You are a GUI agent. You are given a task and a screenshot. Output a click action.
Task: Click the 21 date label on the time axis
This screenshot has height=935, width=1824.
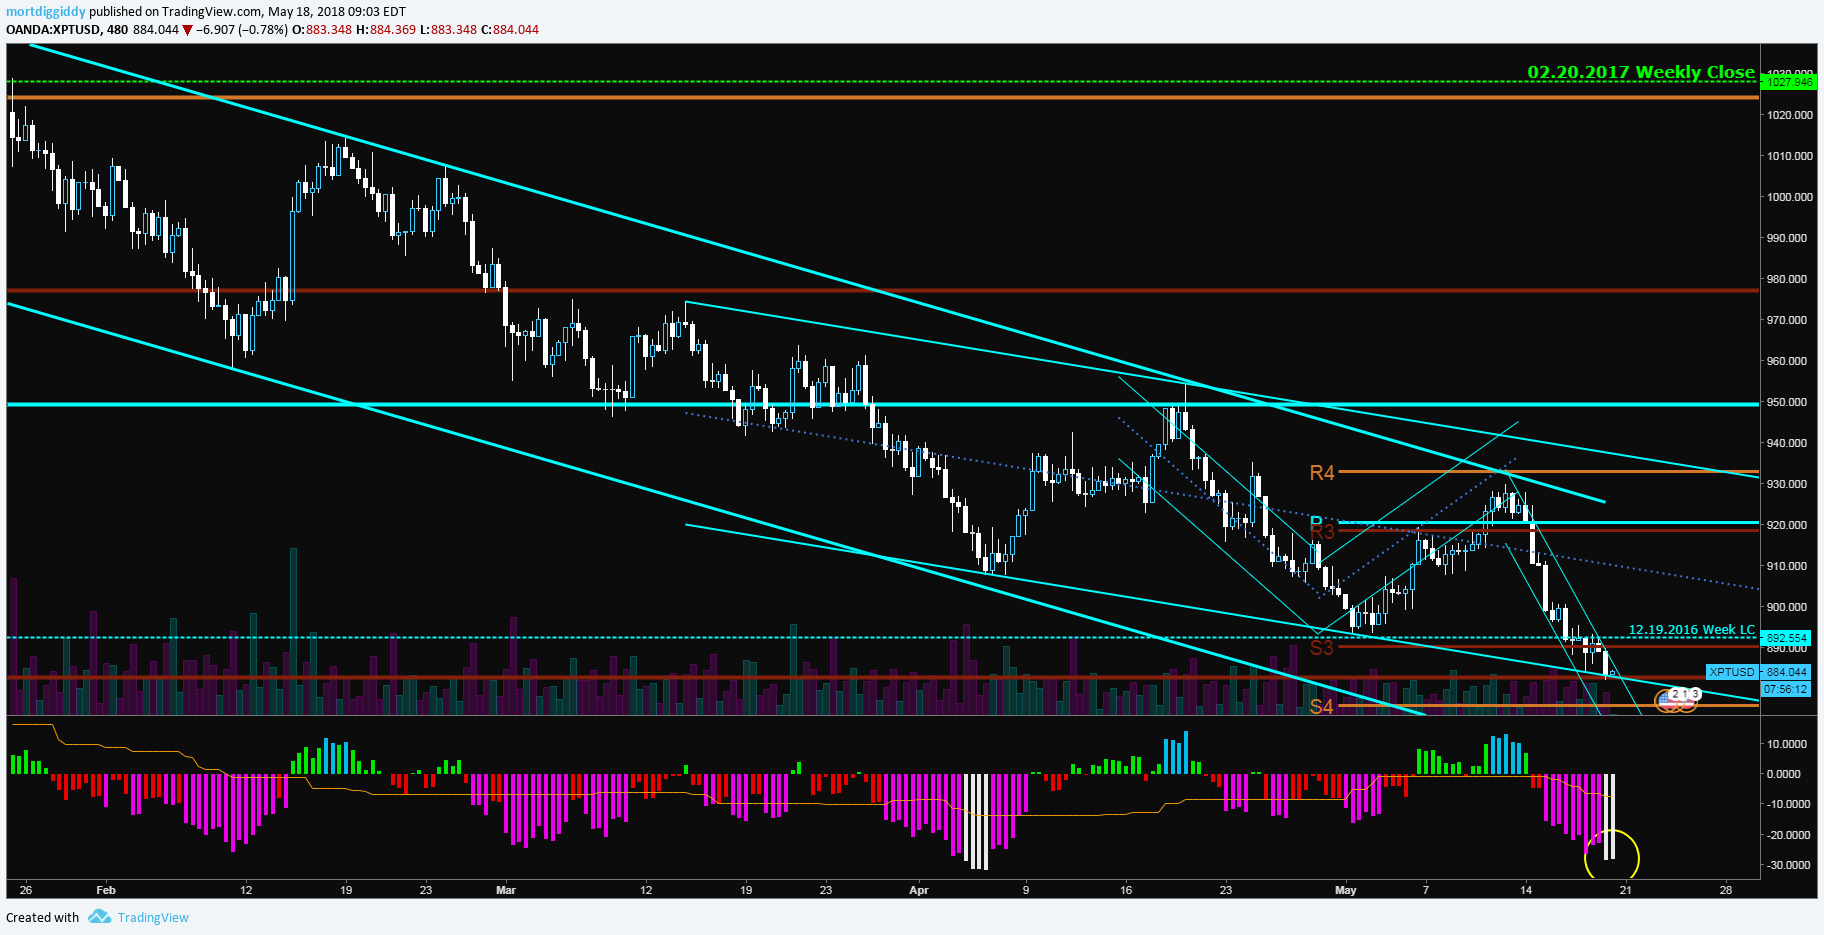coord(1626,890)
